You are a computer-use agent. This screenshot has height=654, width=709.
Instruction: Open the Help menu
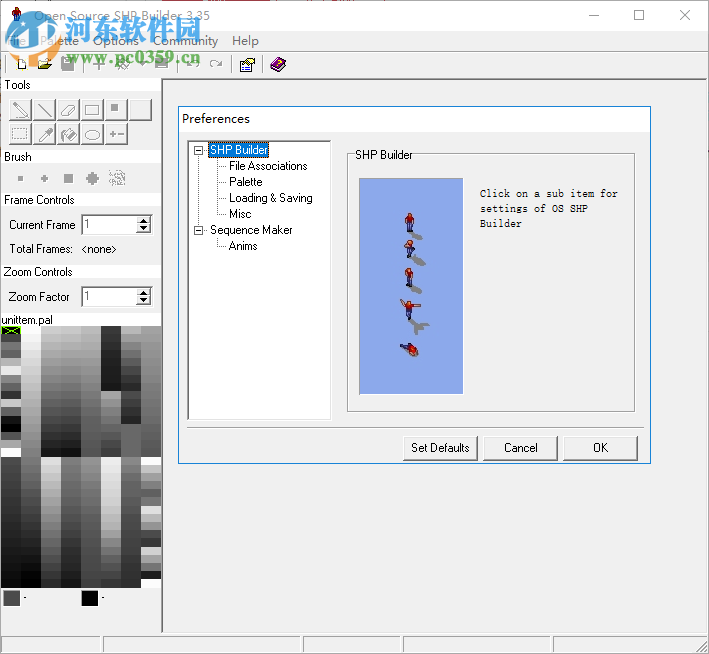[x=245, y=41]
